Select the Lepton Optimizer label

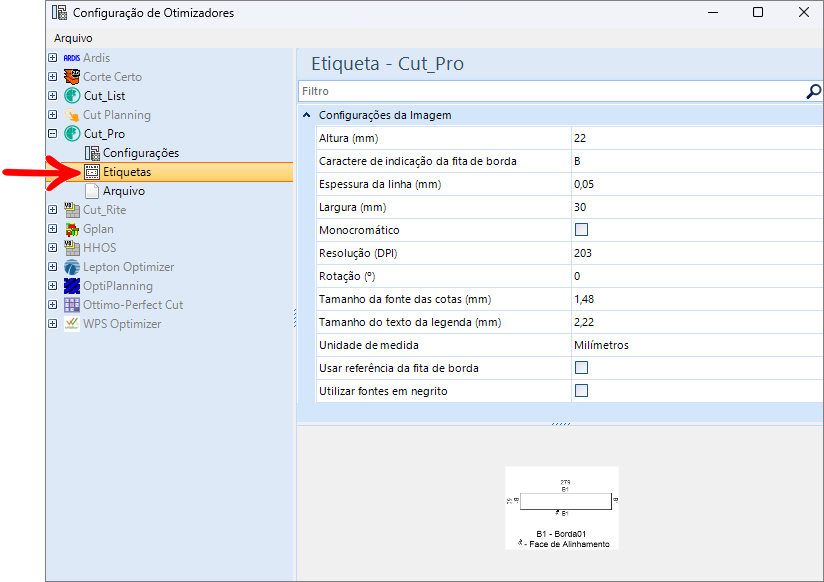coord(129,267)
